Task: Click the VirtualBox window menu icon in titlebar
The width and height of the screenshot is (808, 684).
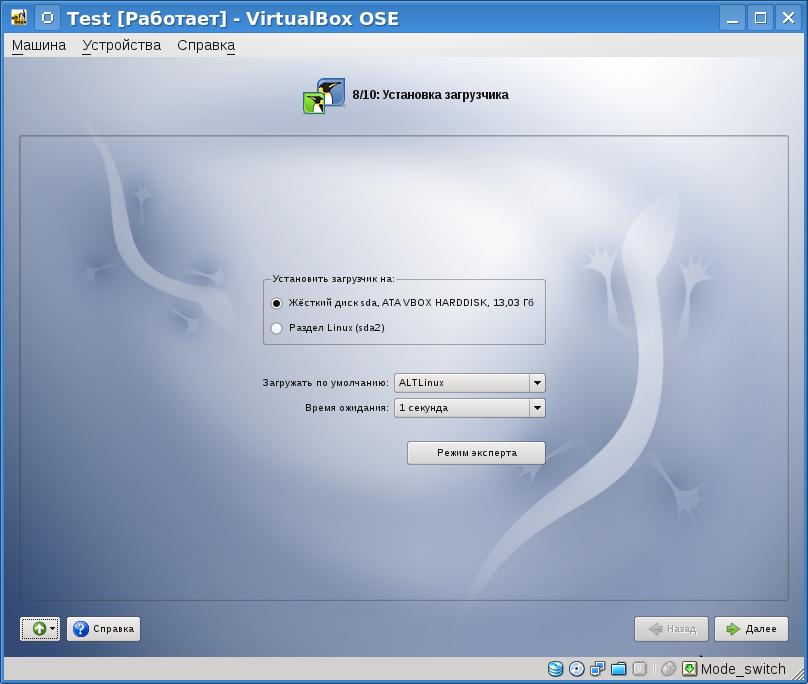Action: pyautogui.click(x=18, y=18)
